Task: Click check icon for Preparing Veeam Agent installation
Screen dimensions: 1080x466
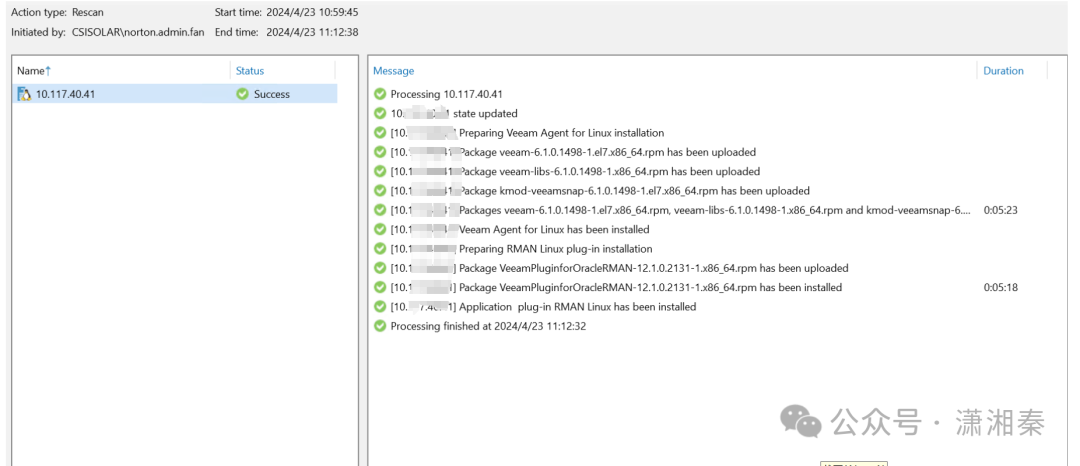Action: click(x=380, y=133)
